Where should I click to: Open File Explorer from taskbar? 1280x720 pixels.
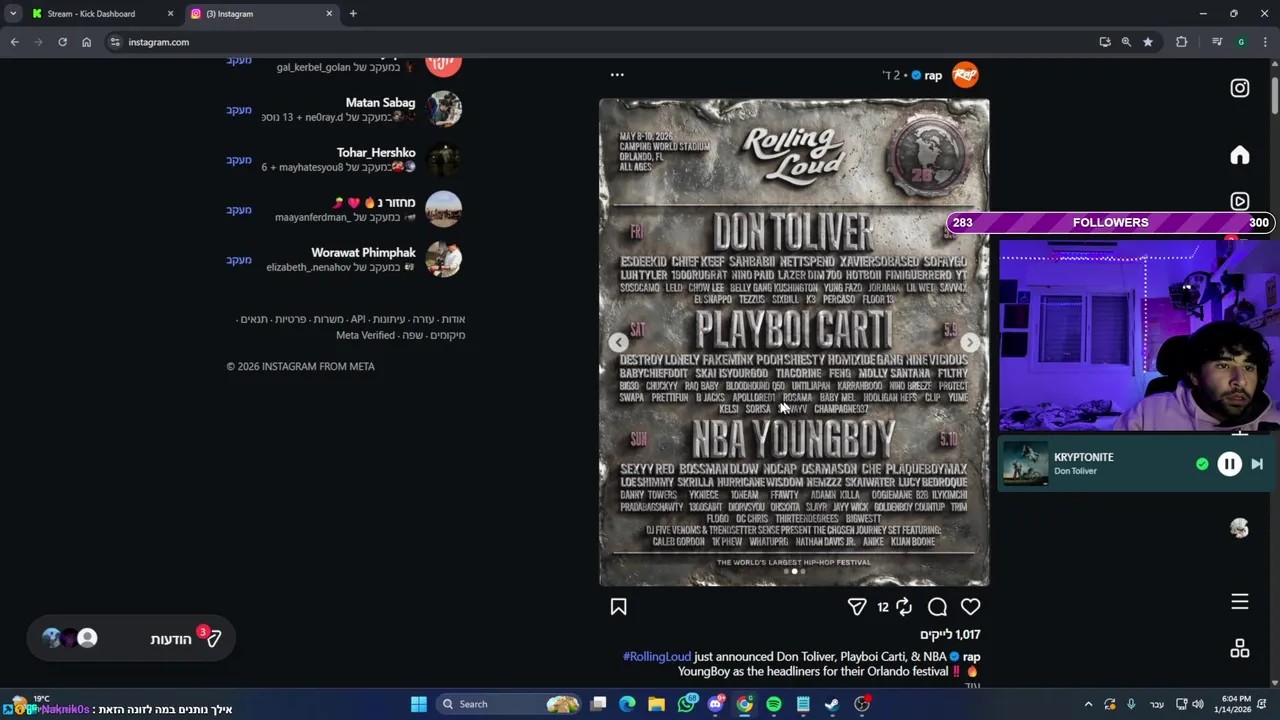tap(656, 704)
